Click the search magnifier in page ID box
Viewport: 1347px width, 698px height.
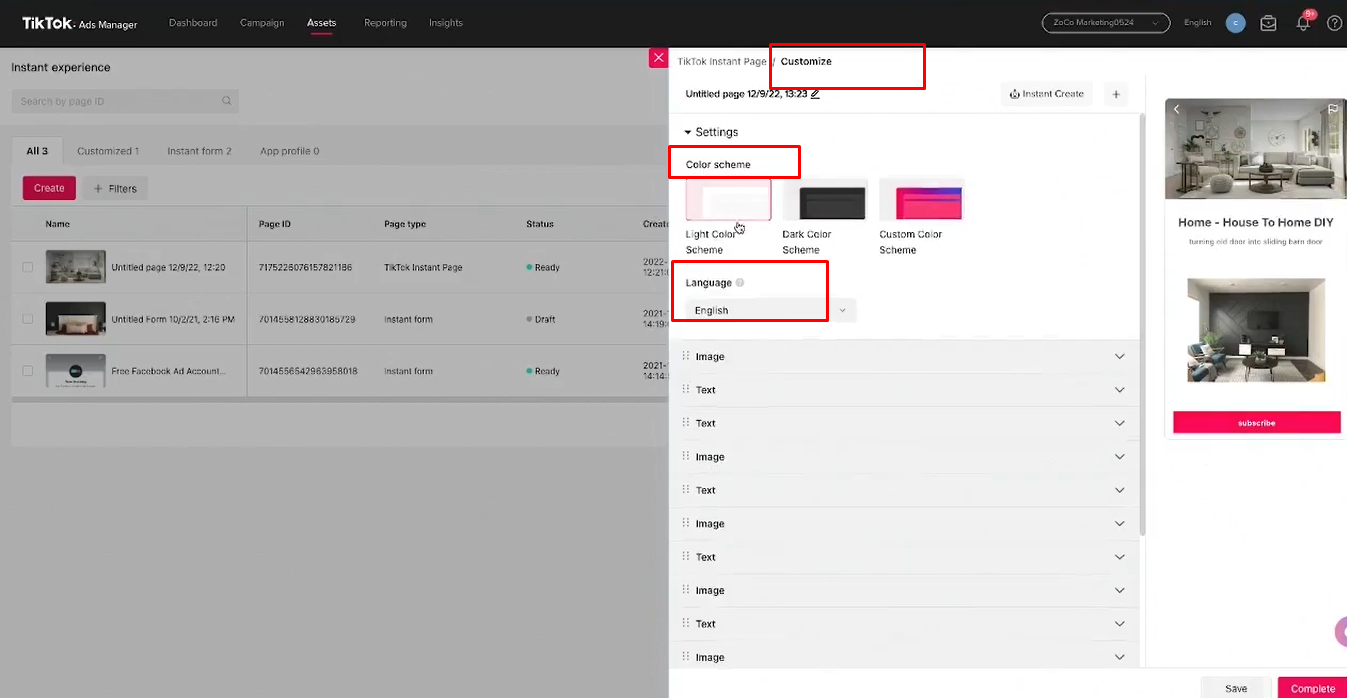(227, 101)
